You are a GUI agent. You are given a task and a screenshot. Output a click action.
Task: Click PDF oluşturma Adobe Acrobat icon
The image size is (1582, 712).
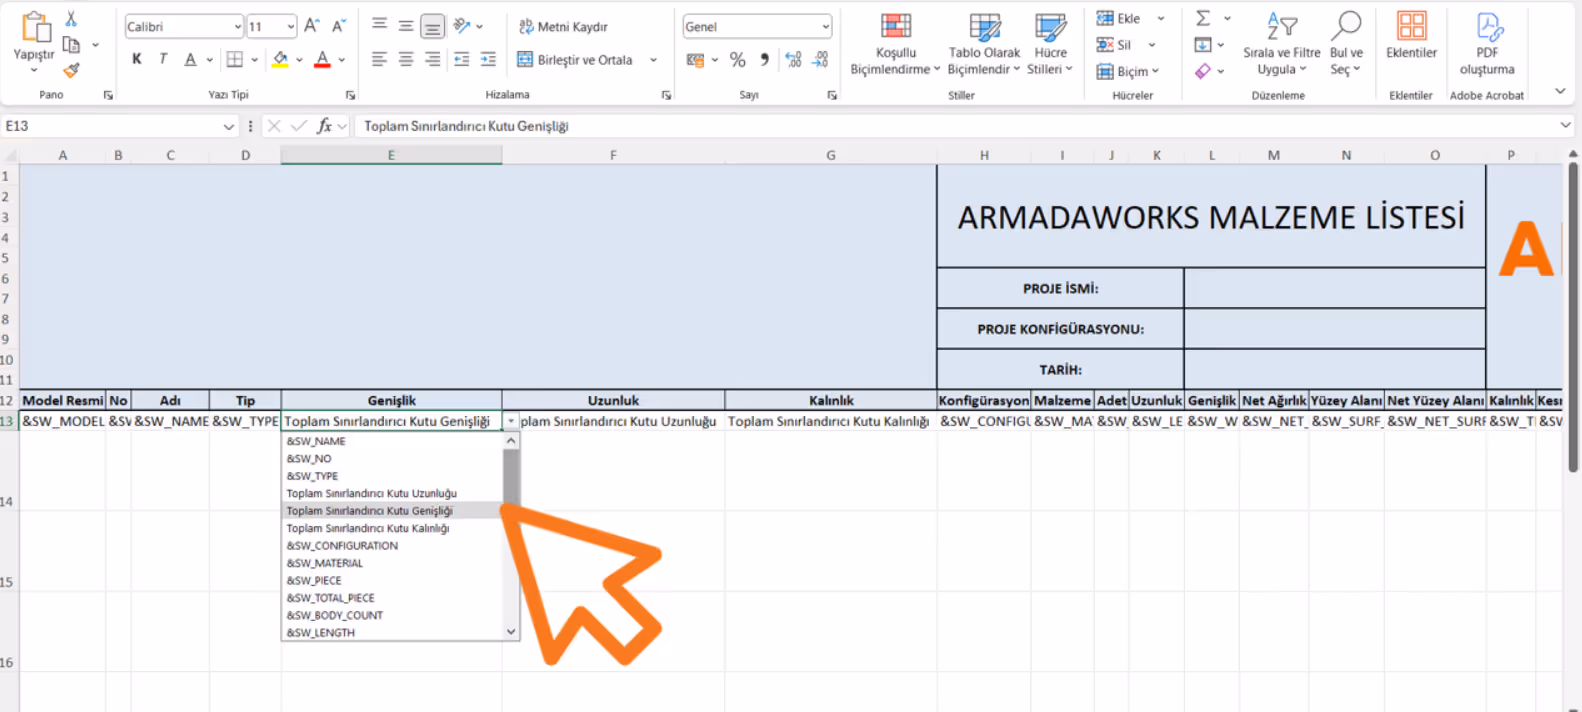coord(1487,44)
